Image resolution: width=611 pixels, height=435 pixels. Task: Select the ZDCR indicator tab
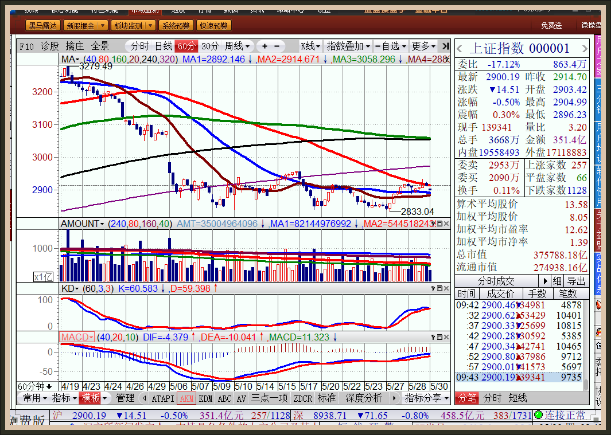coord(302,398)
